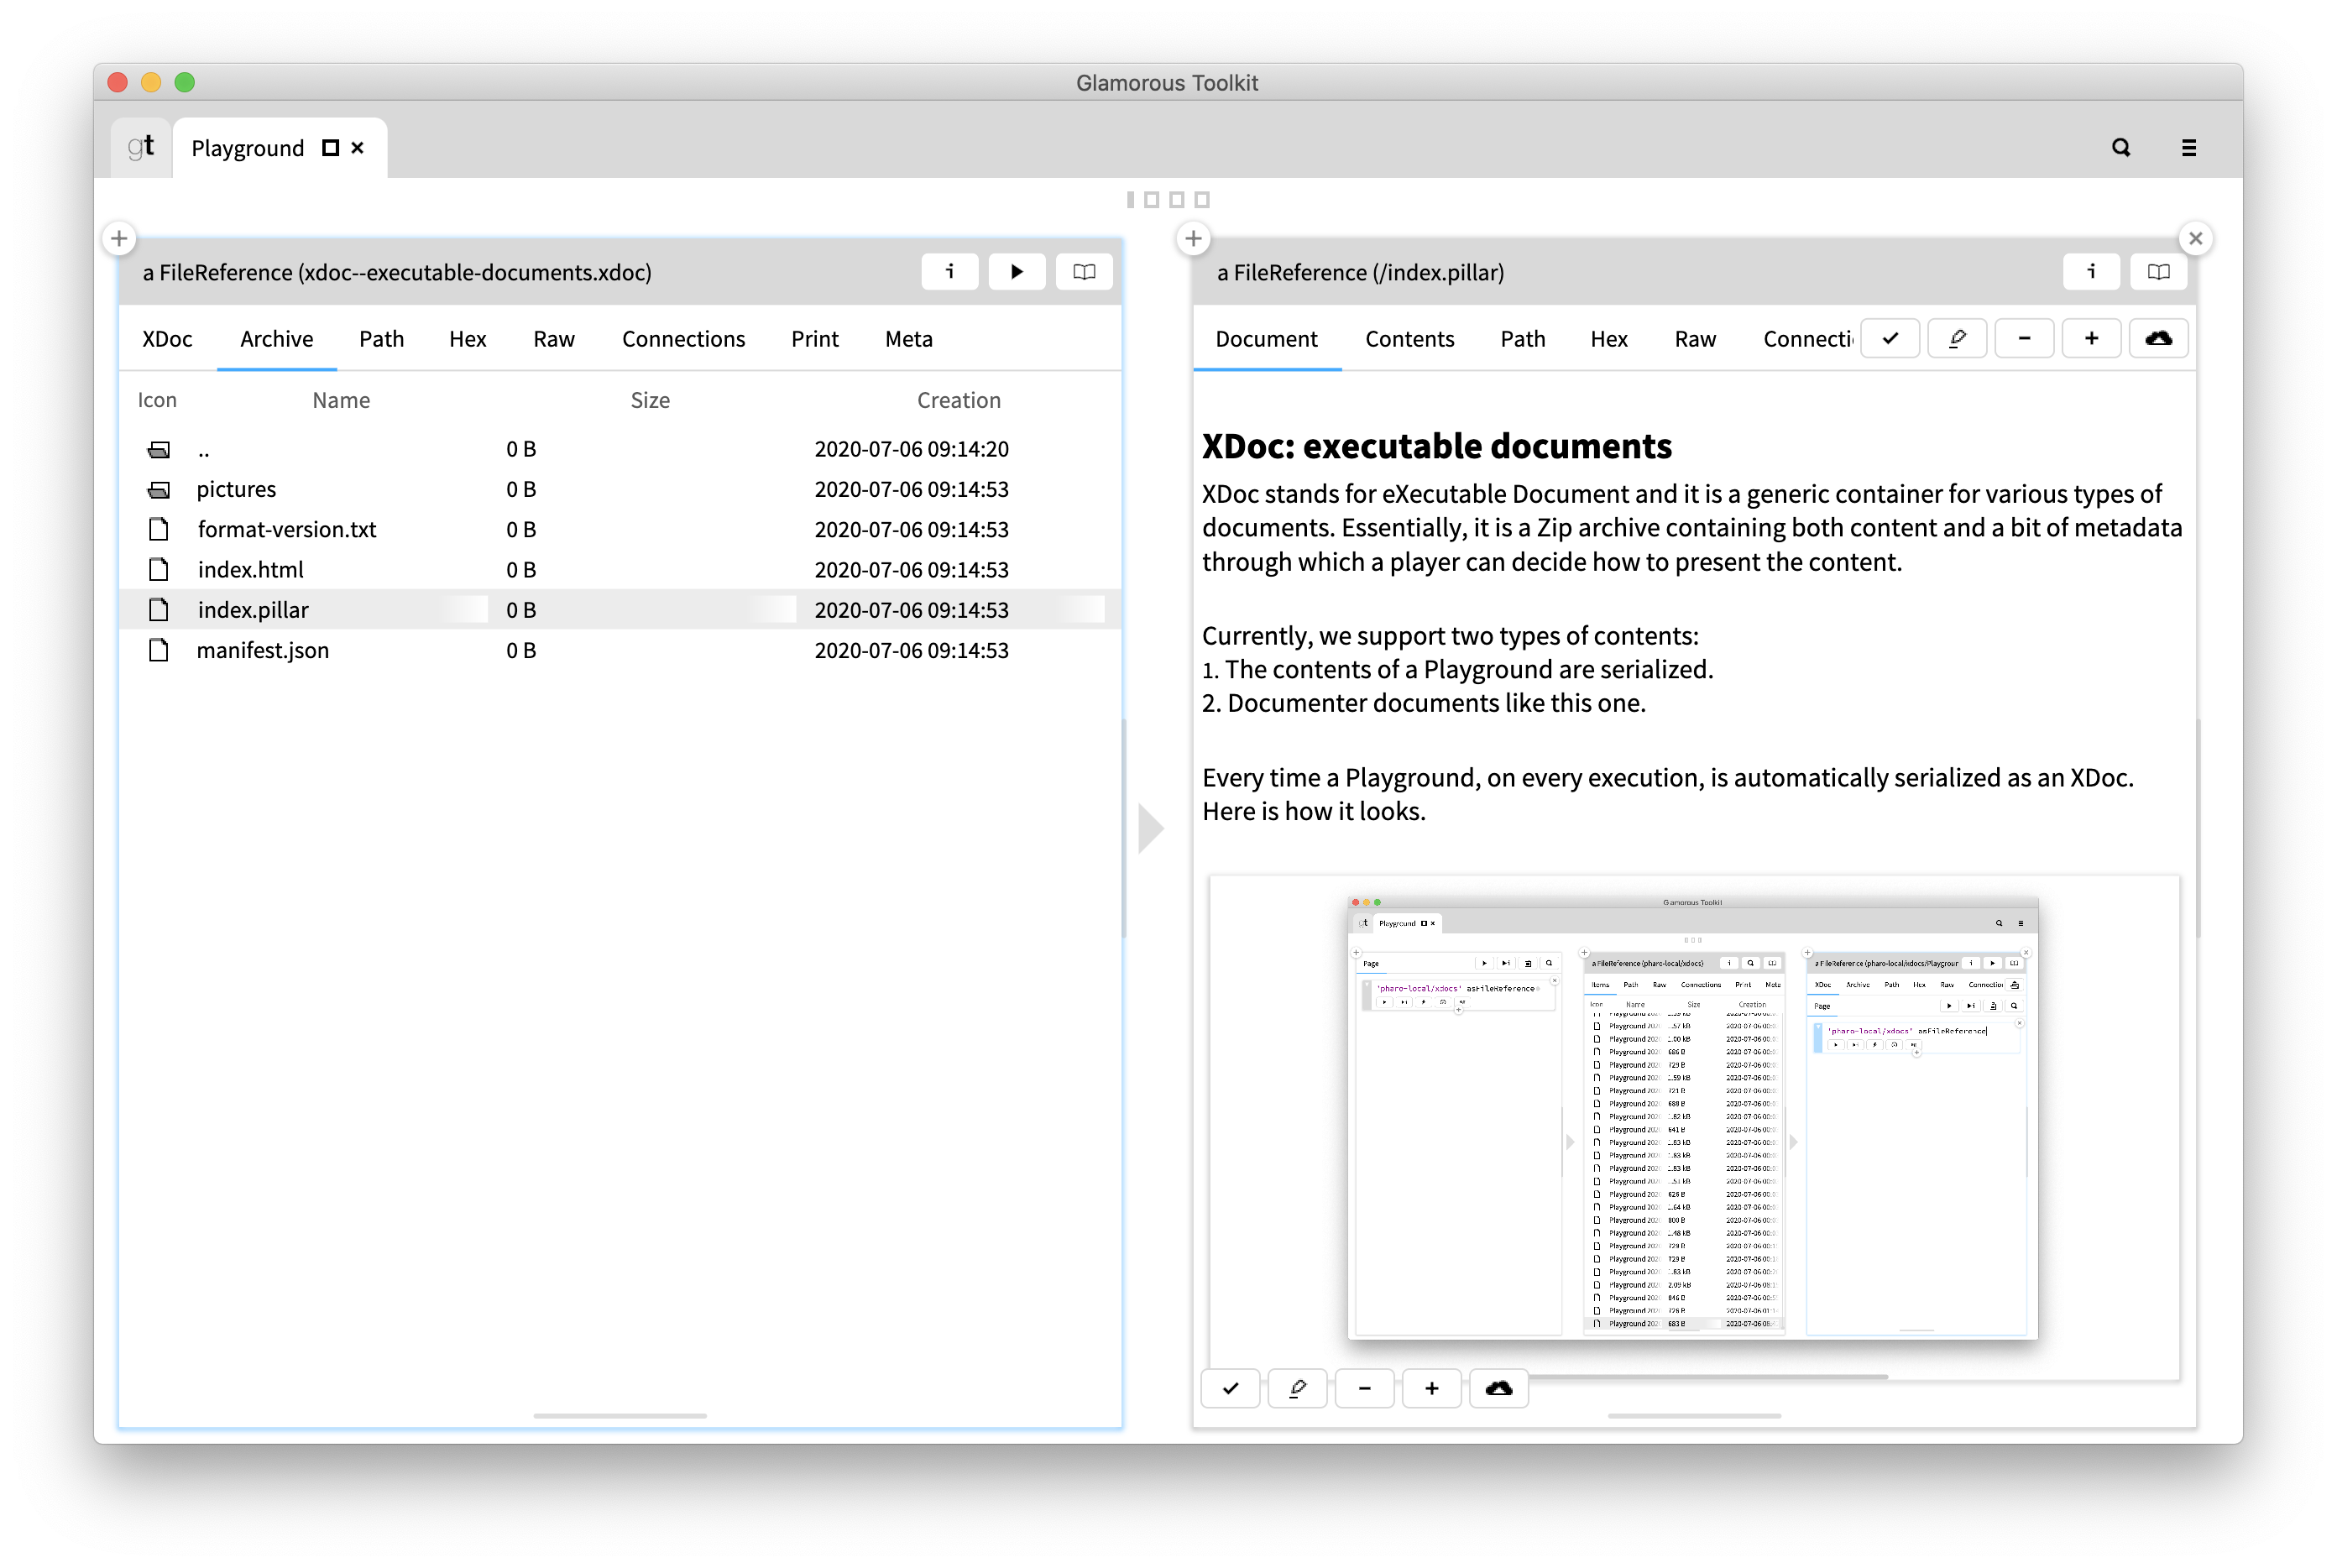Viewport: 2337px width, 1568px height.
Task: Click the 'XDoc: executable documents' heading
Action: pyautogui.click(x=1436, y=446)
